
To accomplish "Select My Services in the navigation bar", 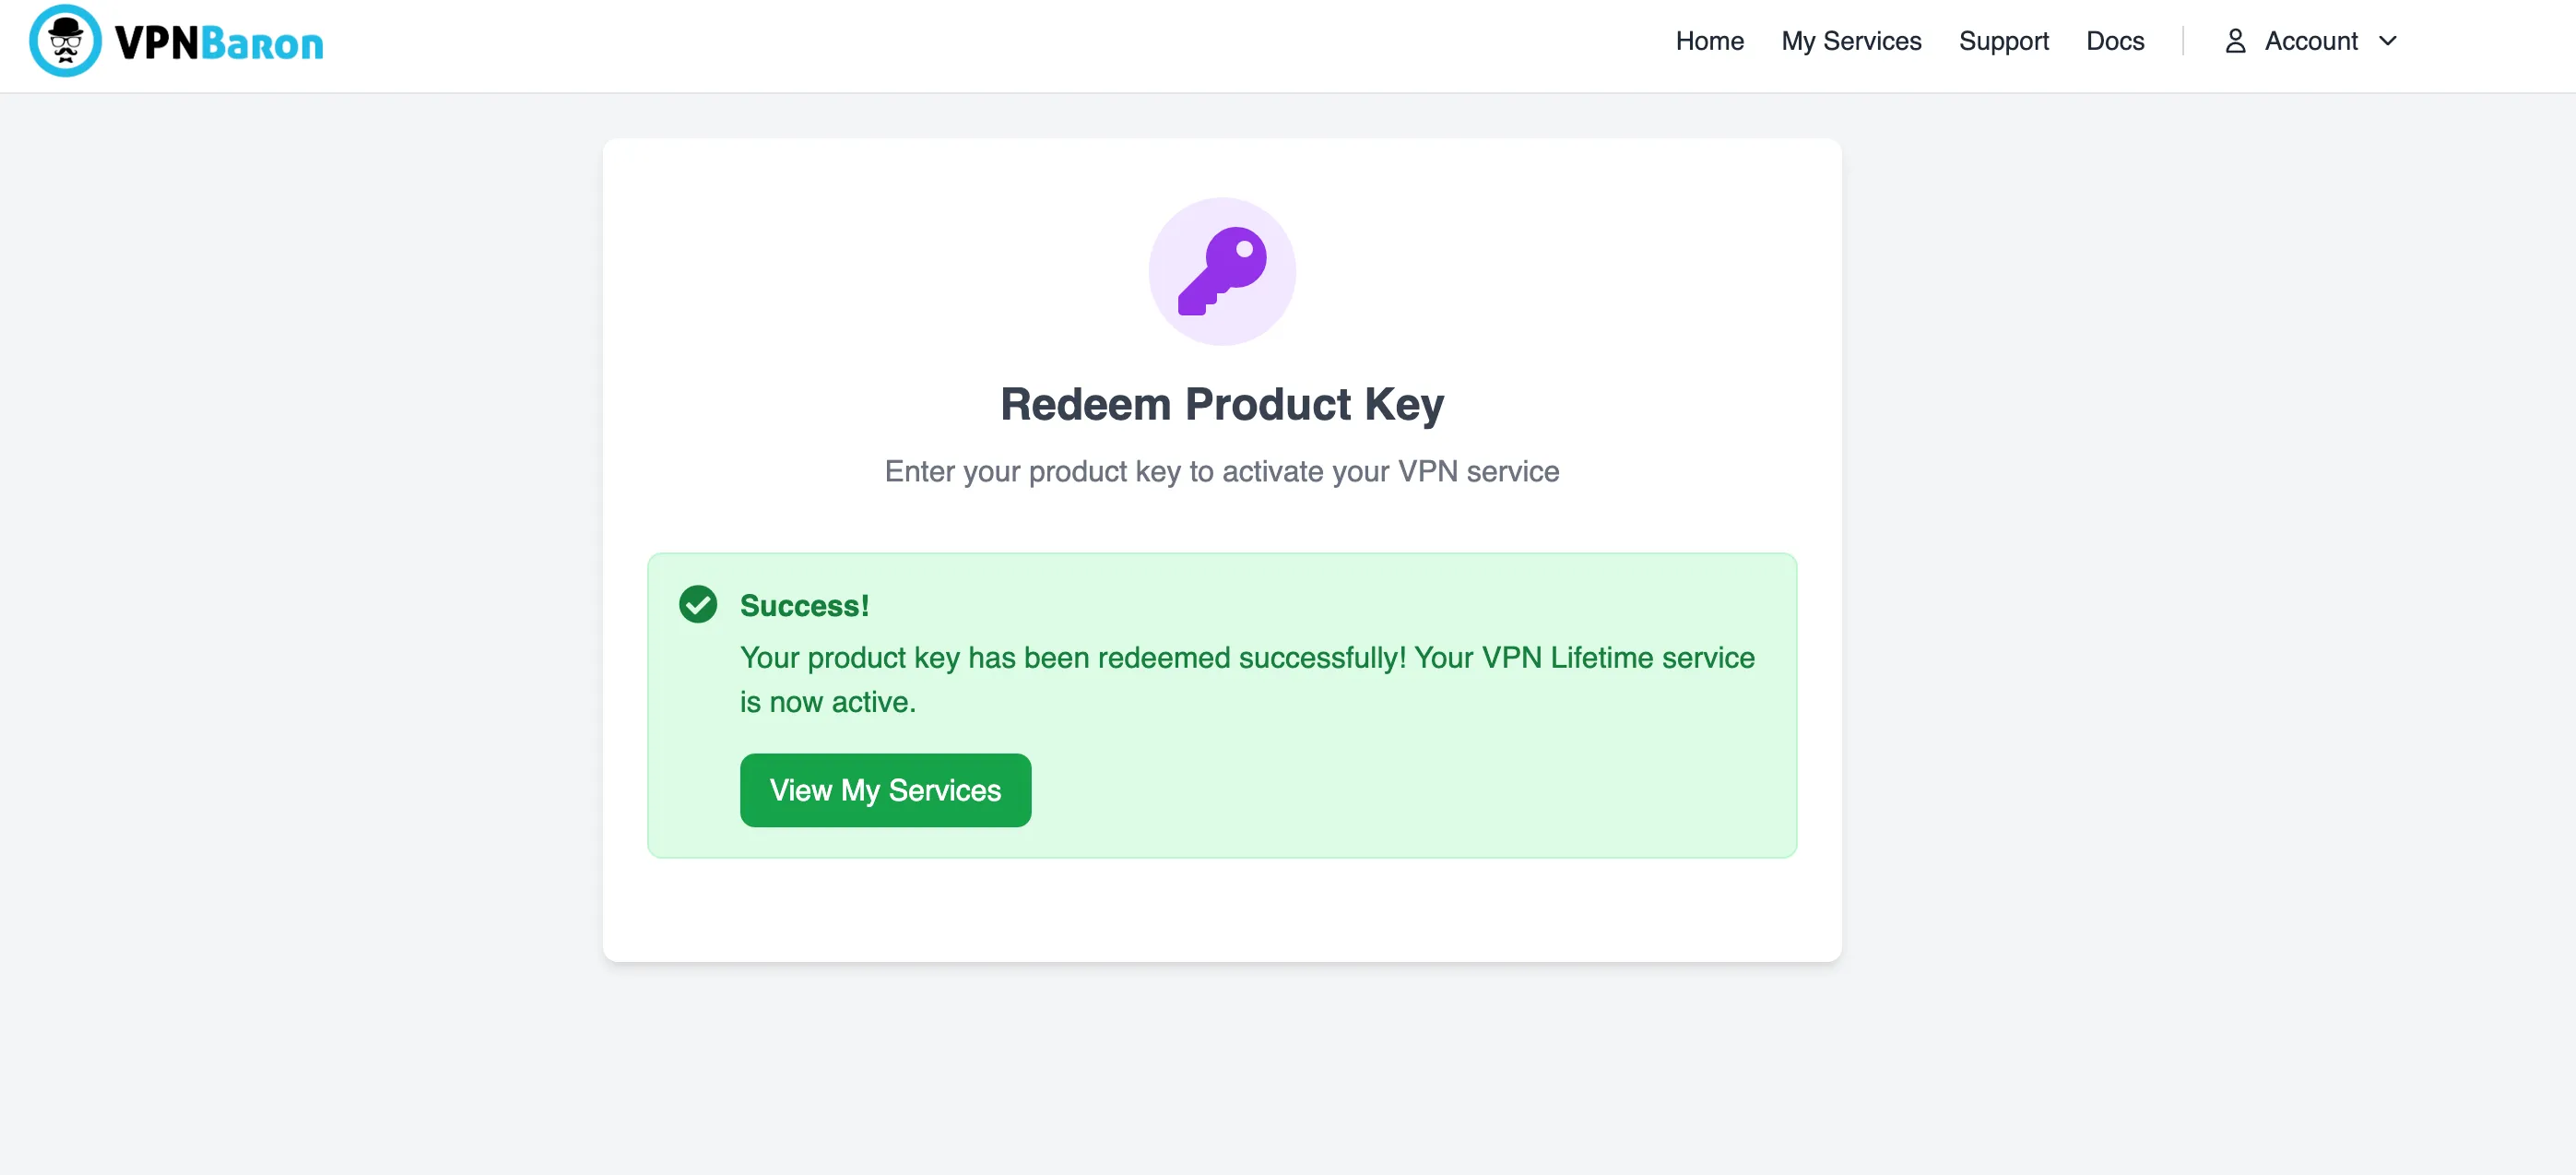I will (x=1851, y=41).
